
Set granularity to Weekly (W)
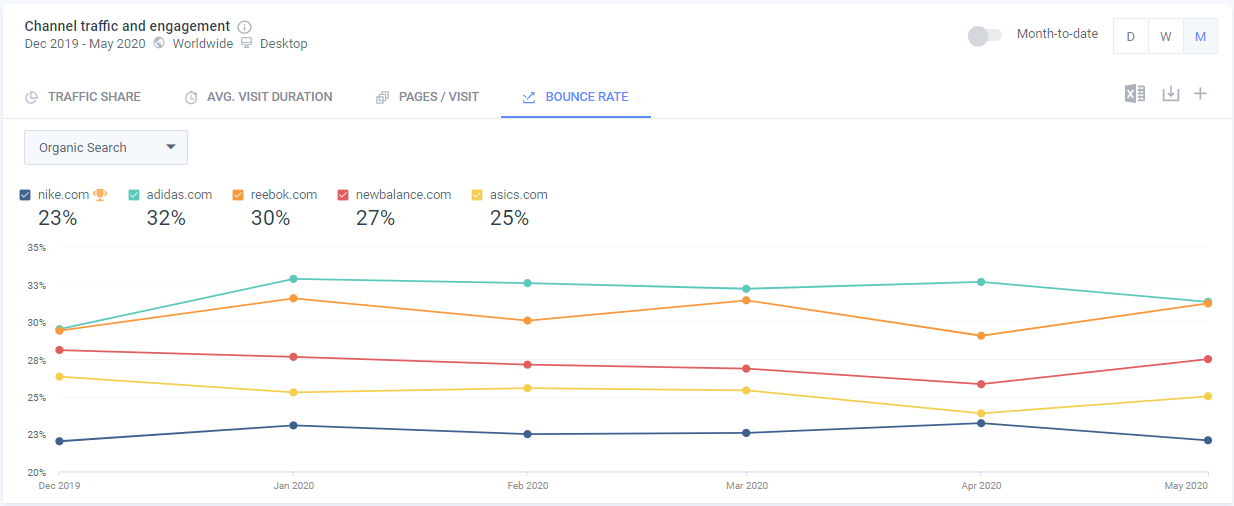1166,36
